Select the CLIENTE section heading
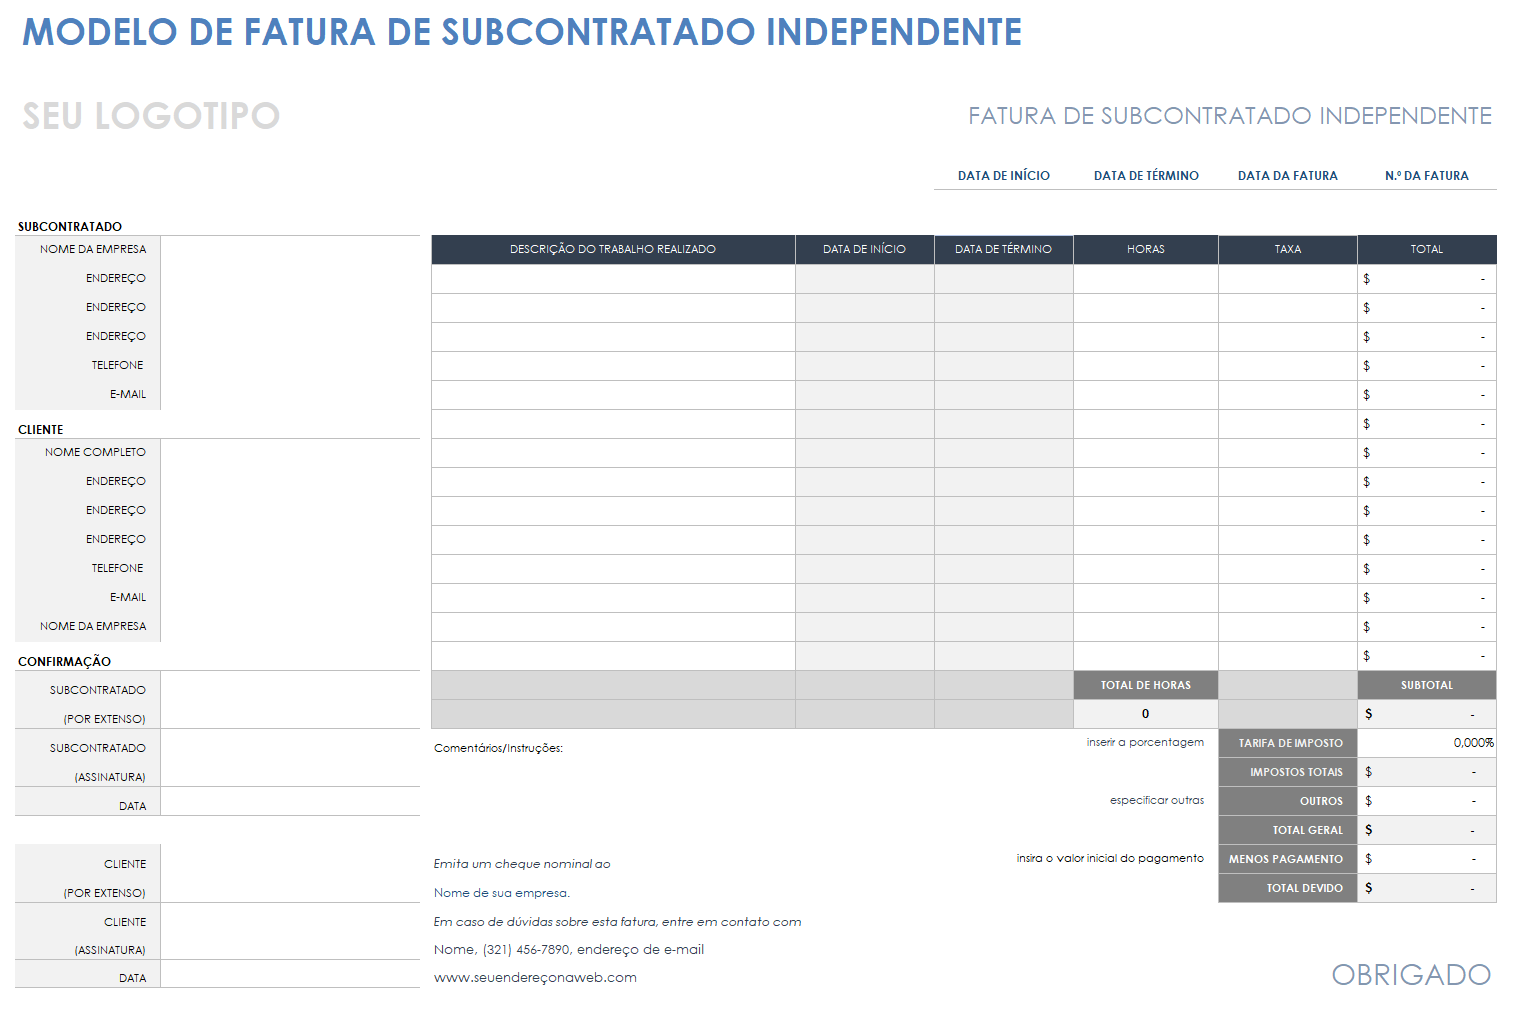The width and height of the screenshot is (1518, 1018). (x=41, y=430)
